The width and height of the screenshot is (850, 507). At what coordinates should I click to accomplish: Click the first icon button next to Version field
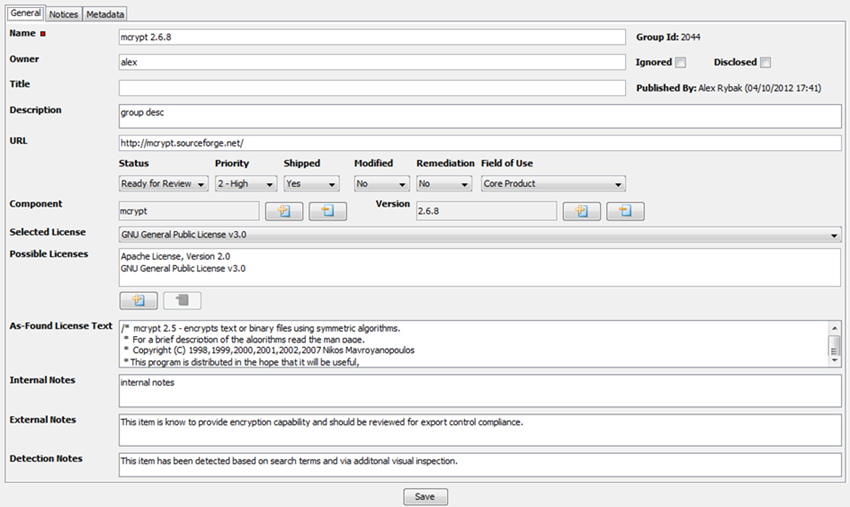point(581,211)
